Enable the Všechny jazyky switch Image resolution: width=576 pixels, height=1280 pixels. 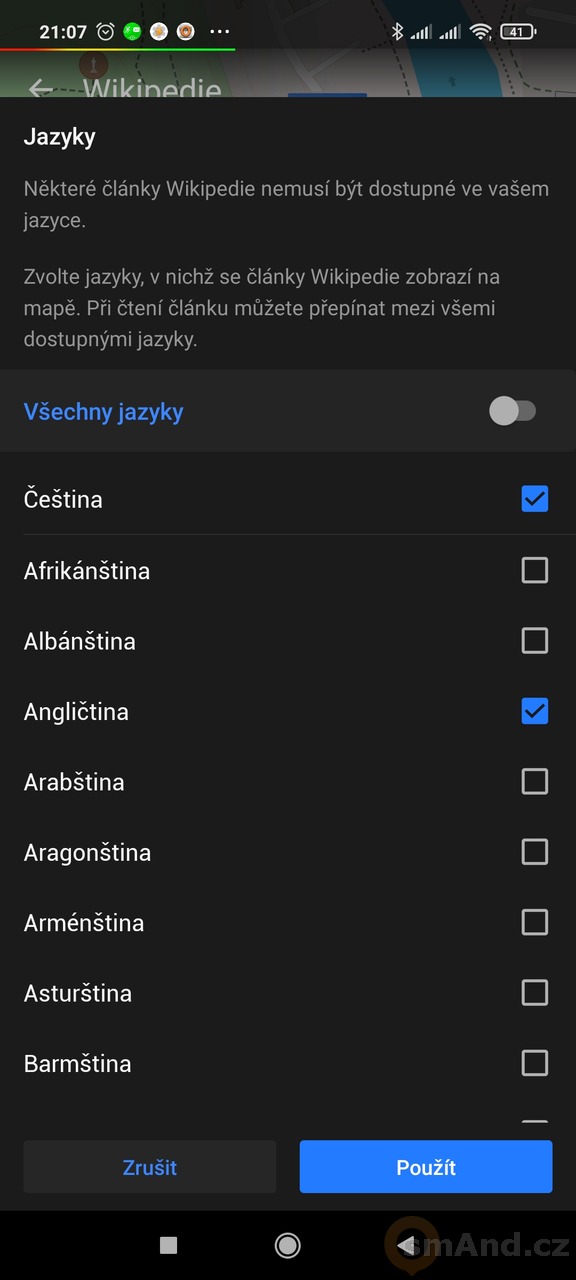pyautogui.click(x=513, y=411)
